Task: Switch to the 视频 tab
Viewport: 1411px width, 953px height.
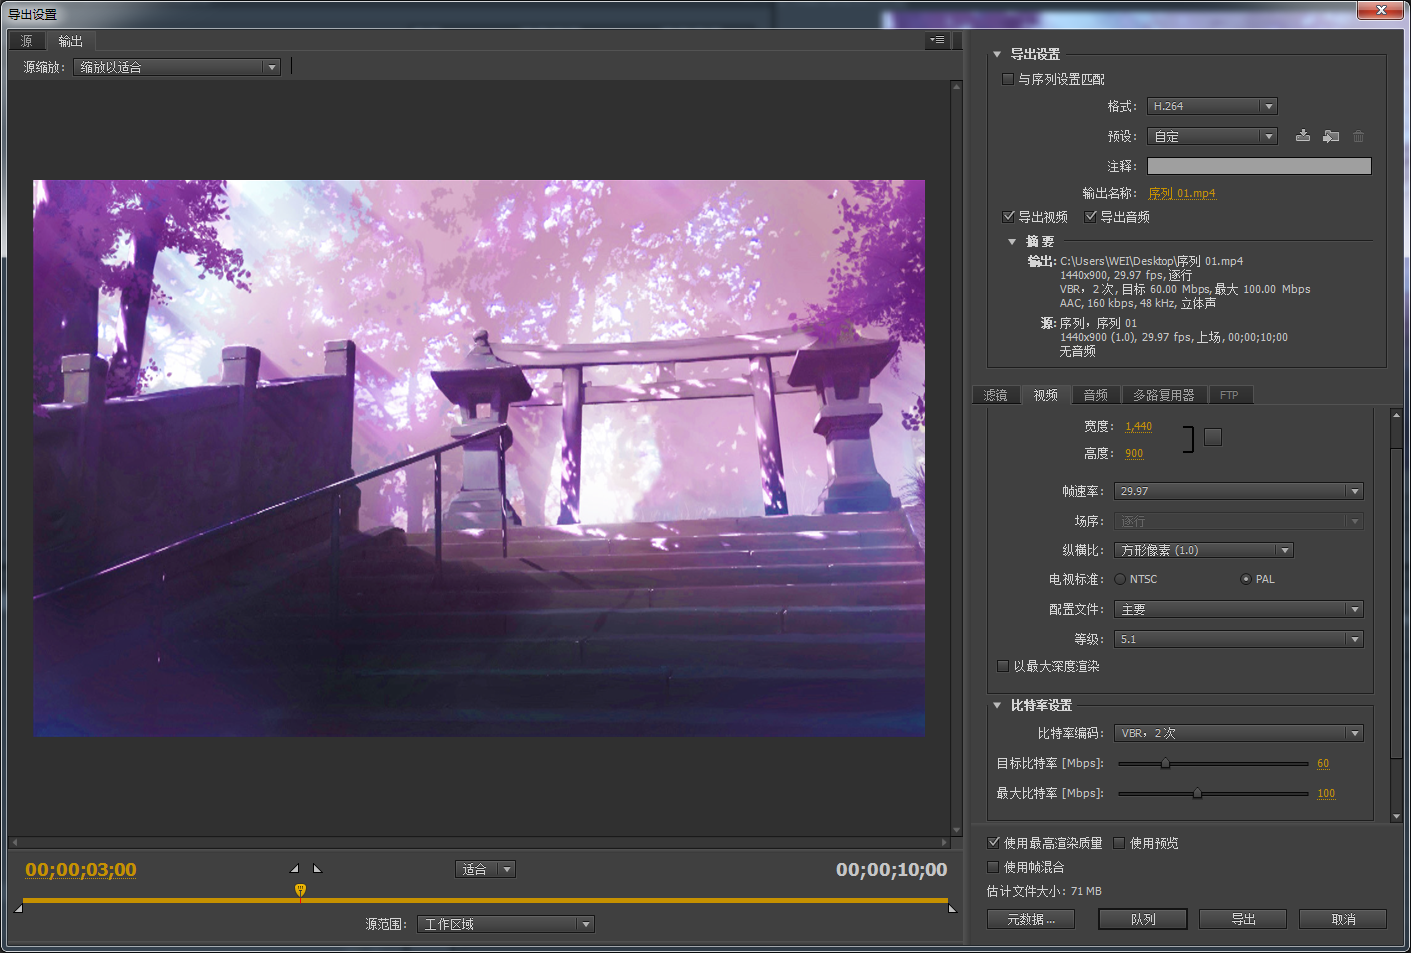Action: [1046, 395]
